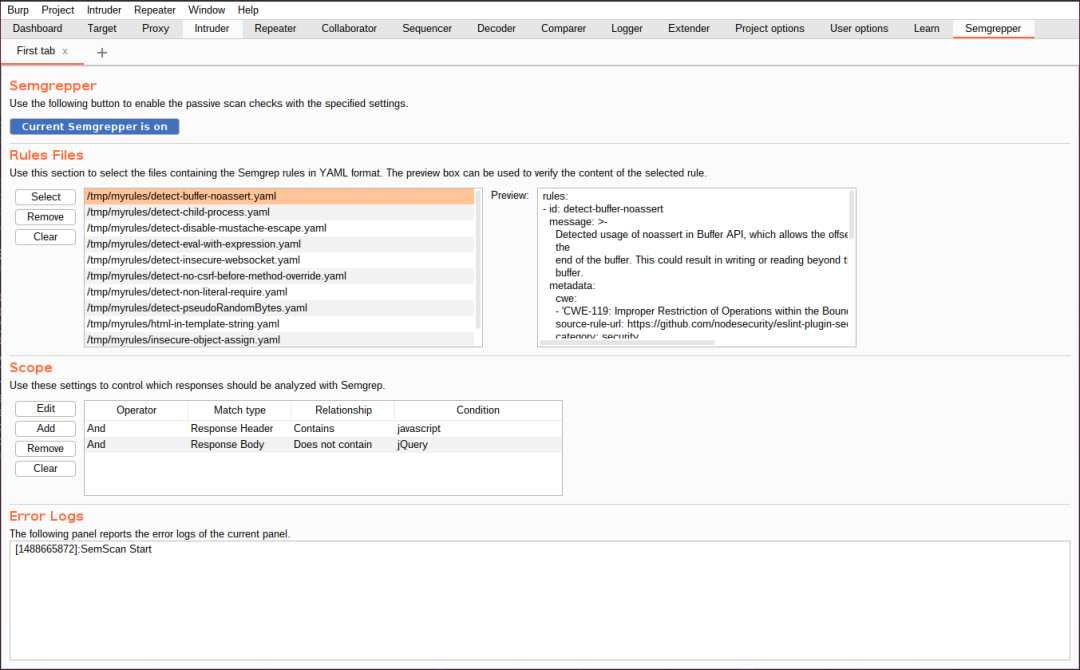
Task: Open the Intruder menu in menu bar
Action: click(x=104, y=10)
